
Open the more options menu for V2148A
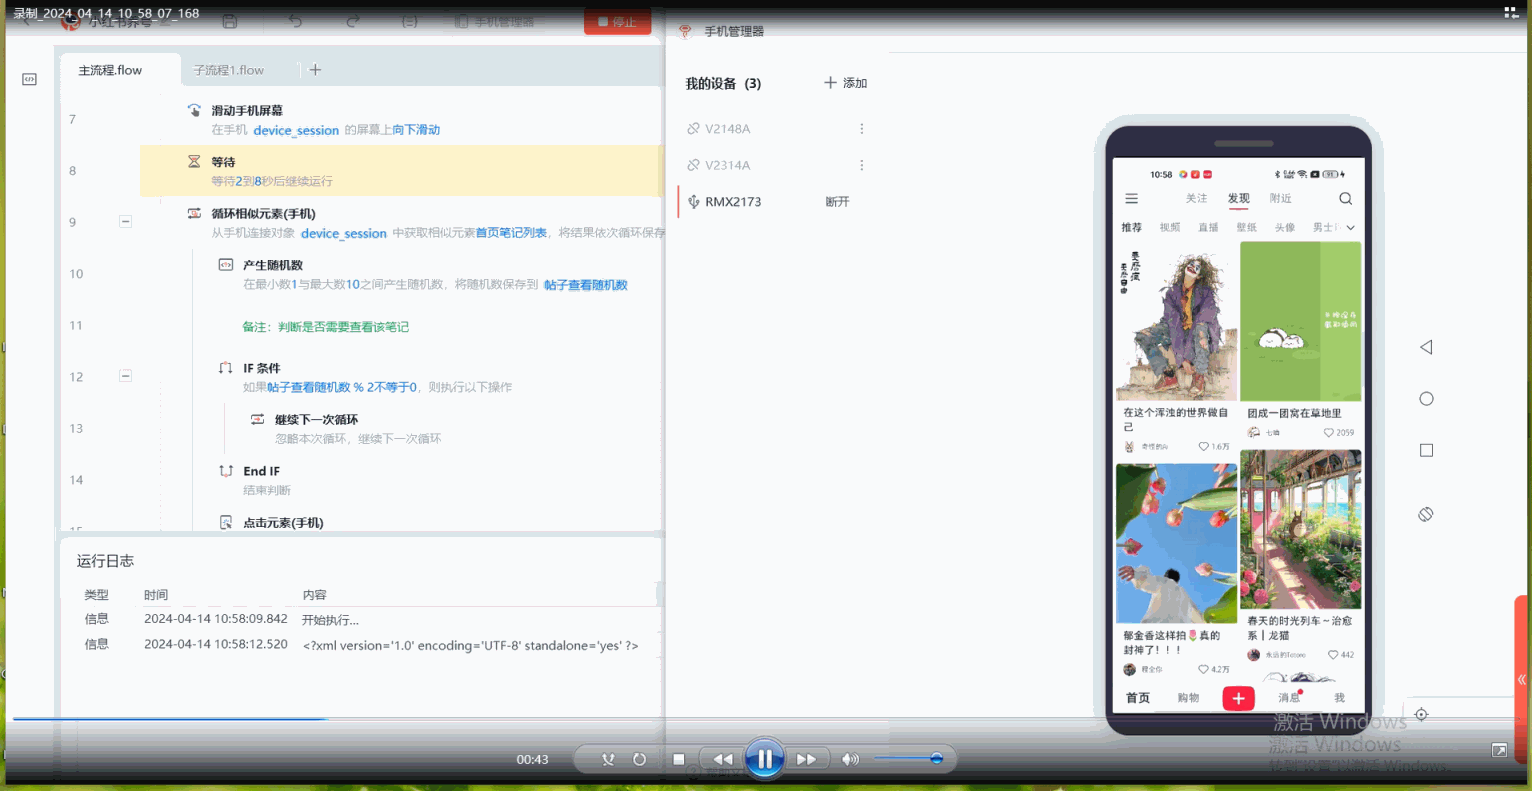coord(862,129)
